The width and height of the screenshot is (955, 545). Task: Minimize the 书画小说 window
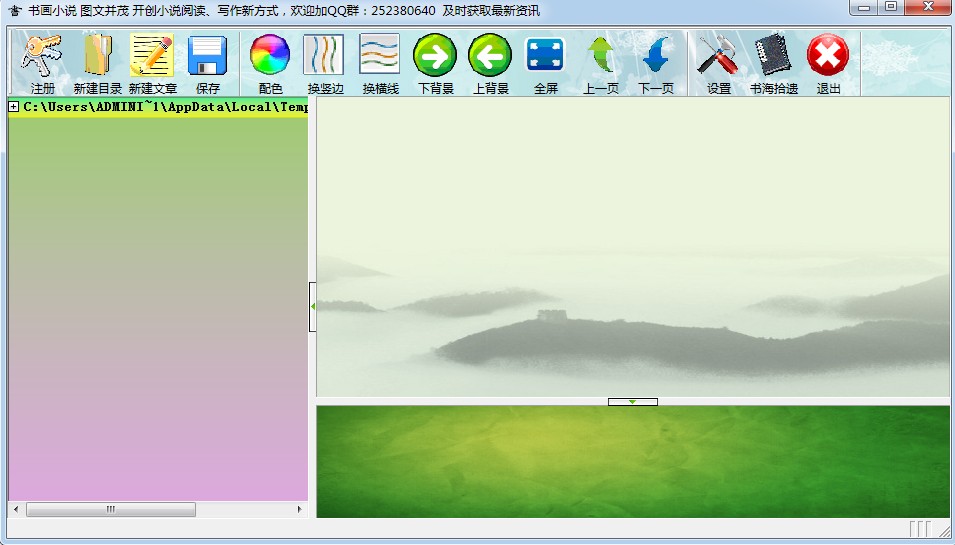coord(864,7)
